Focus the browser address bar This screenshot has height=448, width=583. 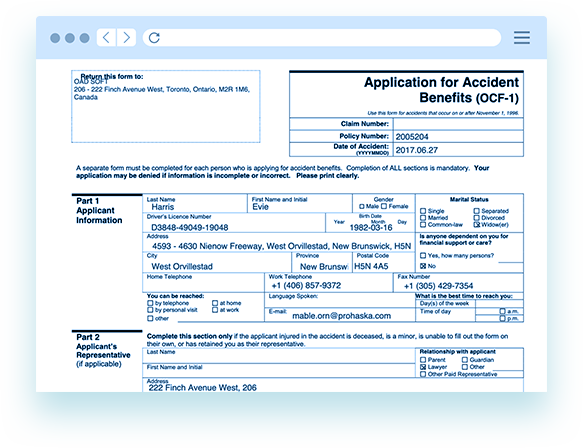[322, 38]
